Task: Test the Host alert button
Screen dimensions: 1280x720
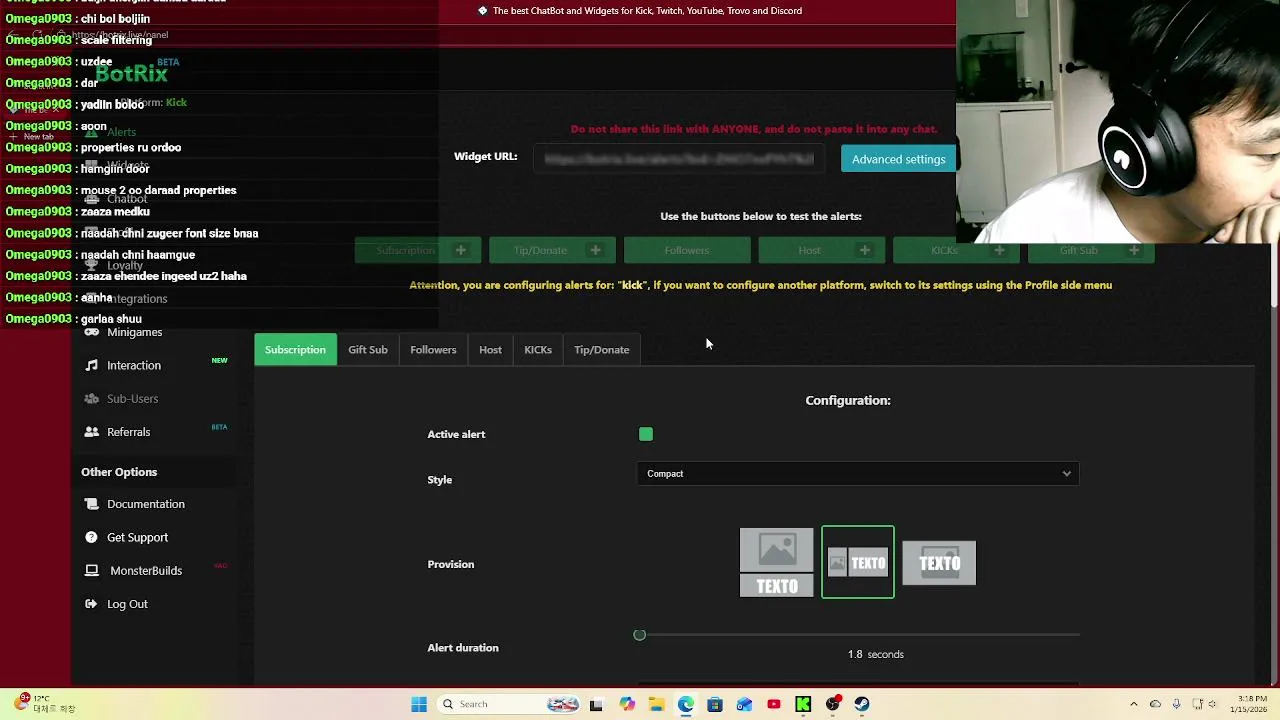Action: click(x=821, y=250)
